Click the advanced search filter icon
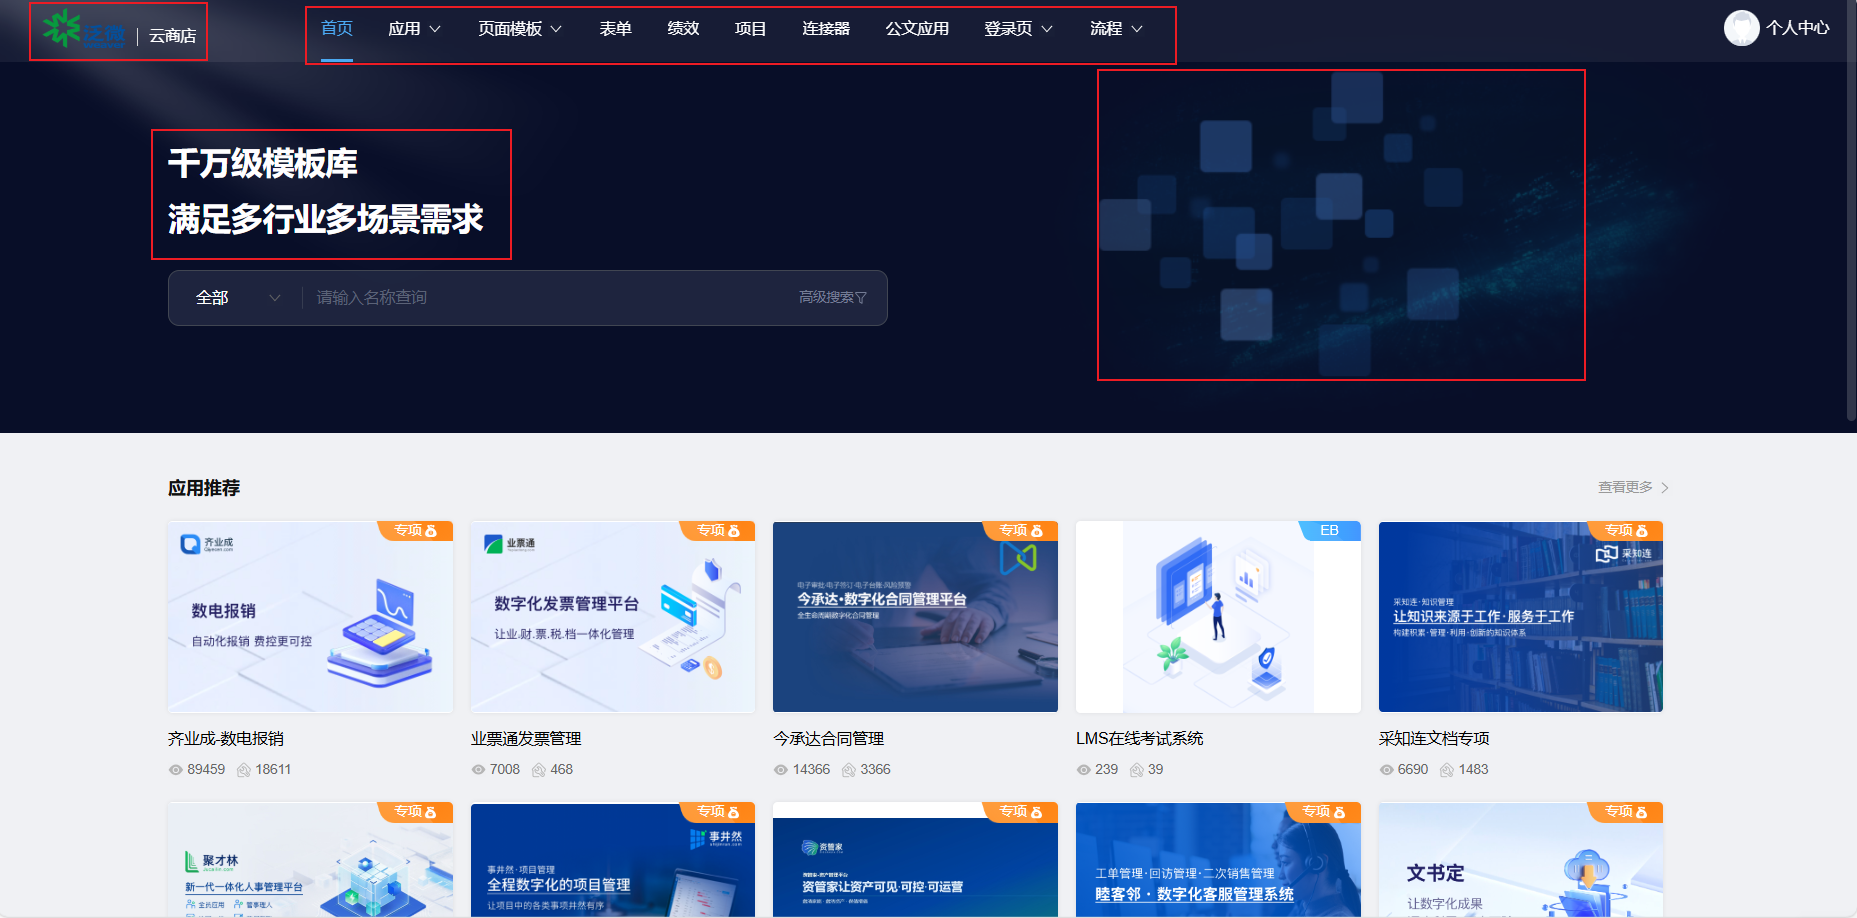Image resolution: width=1857 pixels, height=918 pixels. pyautogui.click(x=861, y=298)
